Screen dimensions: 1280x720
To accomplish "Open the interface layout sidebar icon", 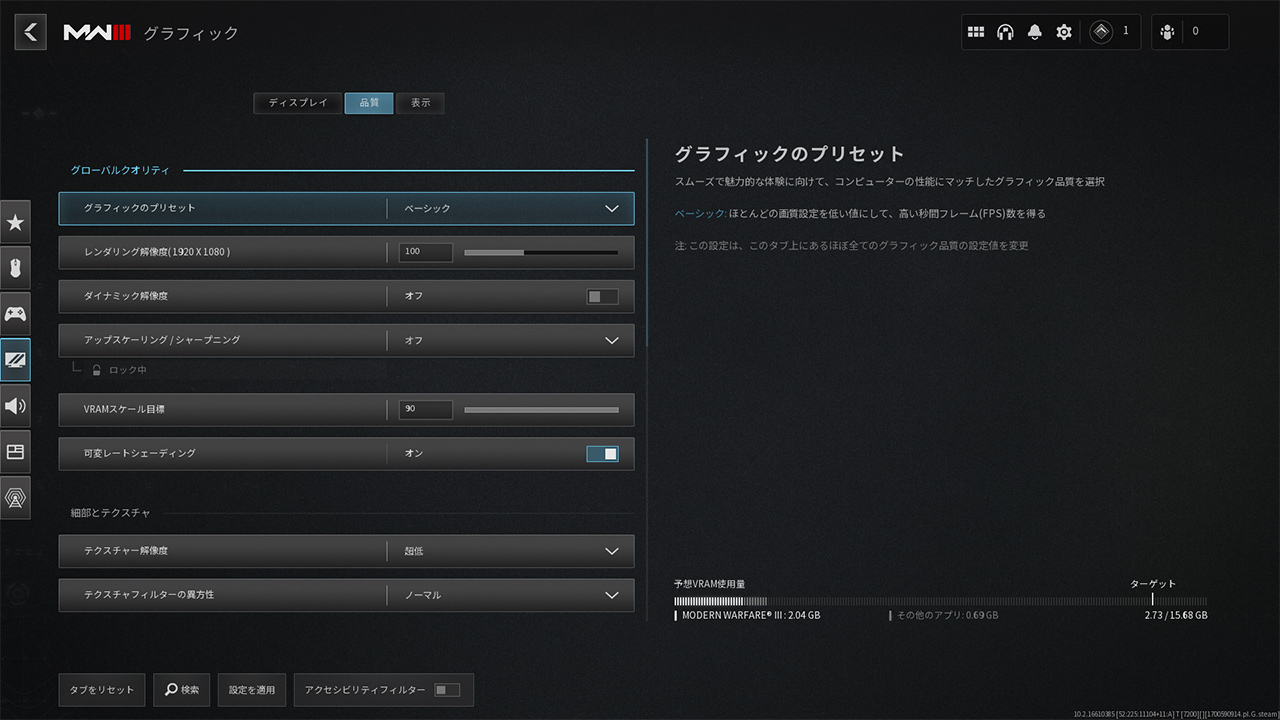I will tap(15, 452).
